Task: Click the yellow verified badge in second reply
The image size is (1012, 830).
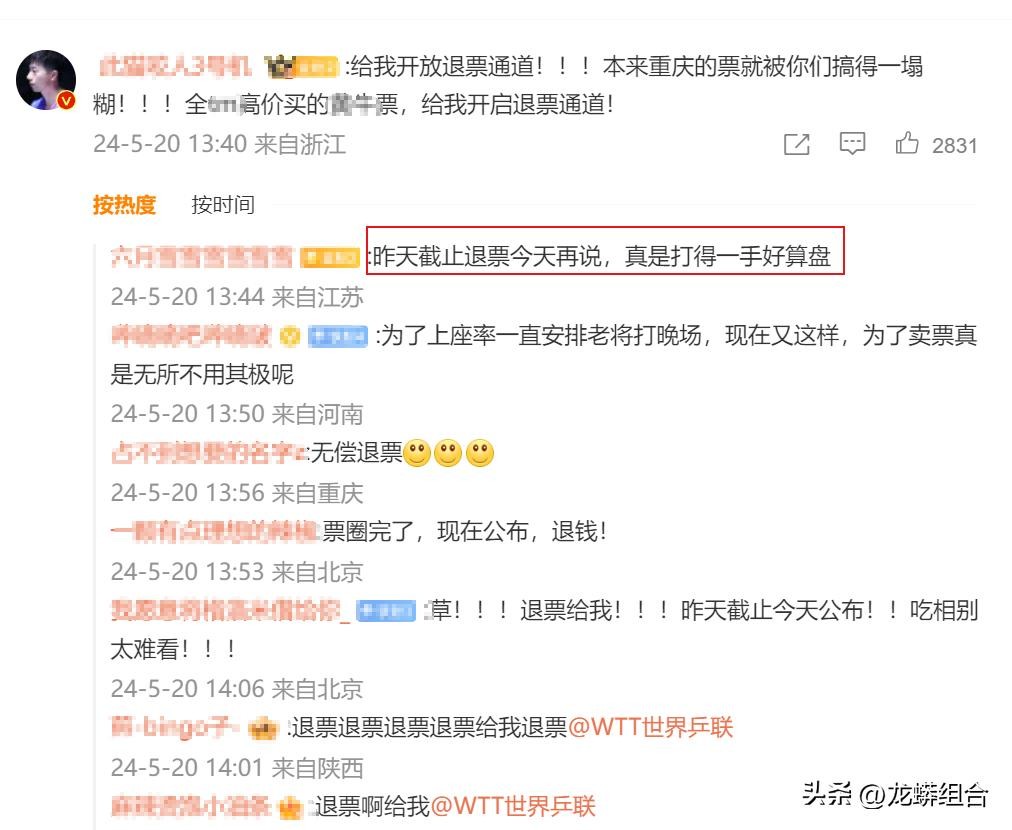Action: (x=290, y=336)
